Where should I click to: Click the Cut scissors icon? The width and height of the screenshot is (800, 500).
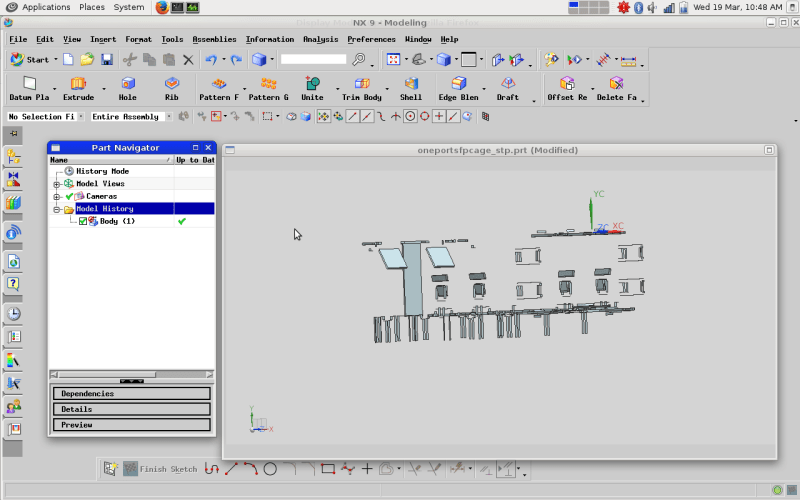(x=130, y=60)
